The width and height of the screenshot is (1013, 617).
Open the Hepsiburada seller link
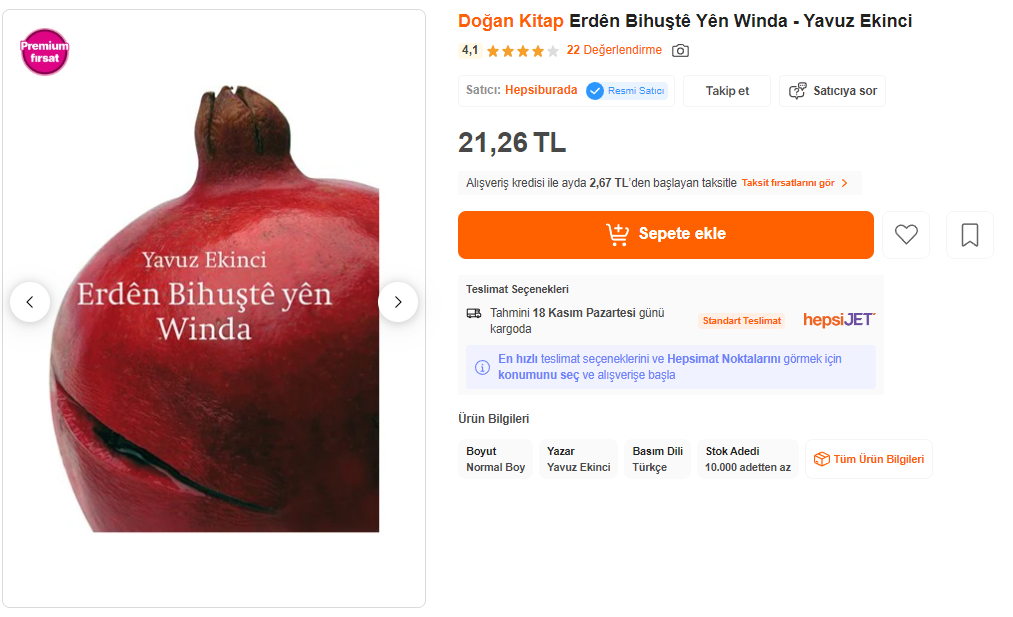(541, 90)
